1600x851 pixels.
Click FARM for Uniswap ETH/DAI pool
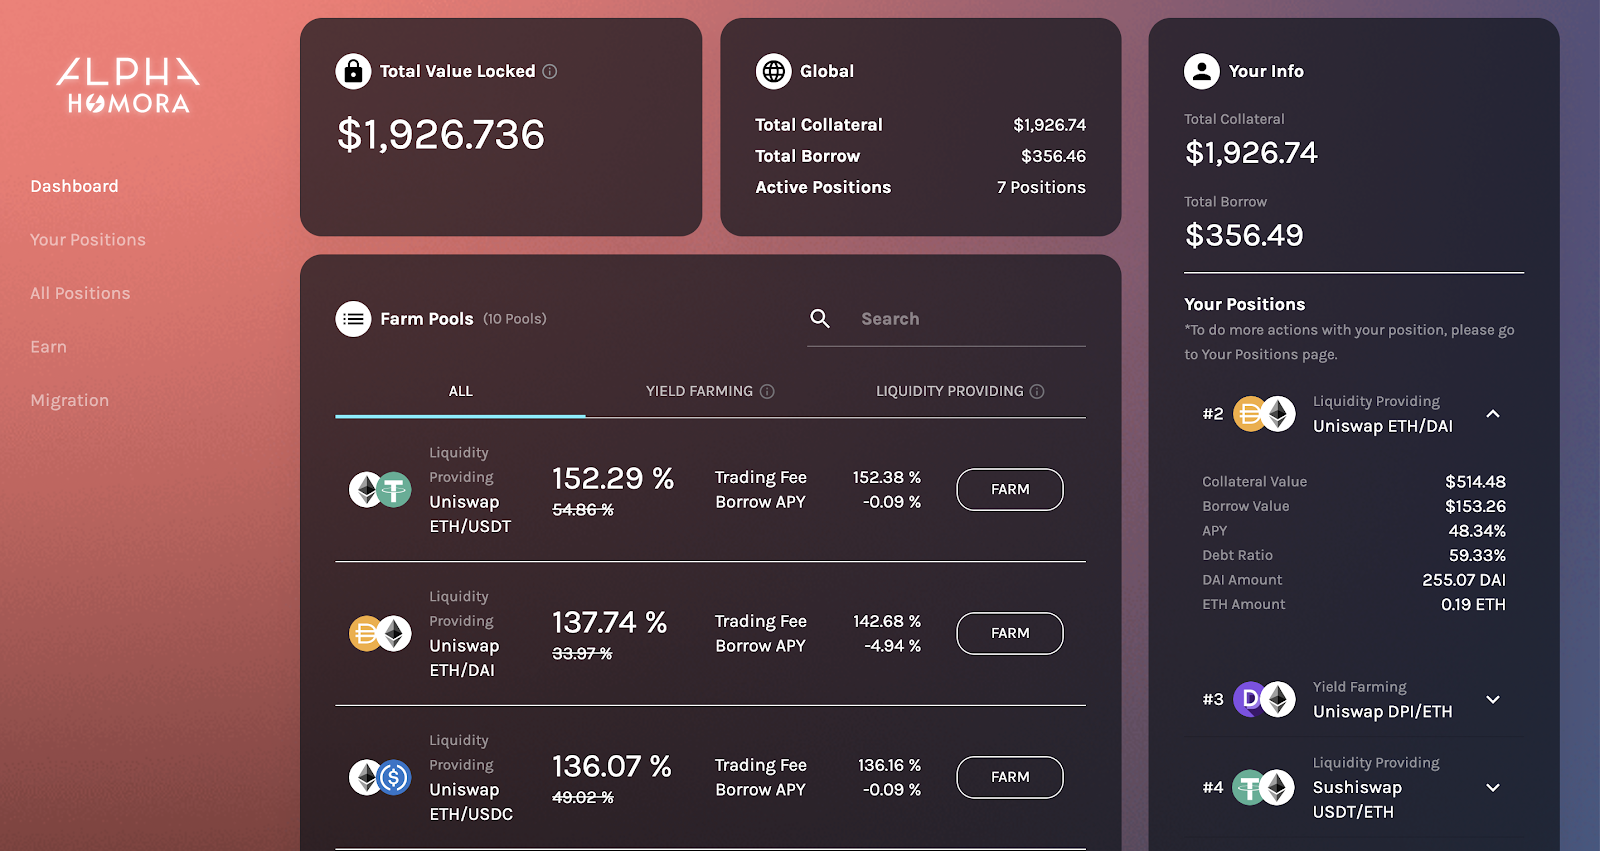point(1010,633)
